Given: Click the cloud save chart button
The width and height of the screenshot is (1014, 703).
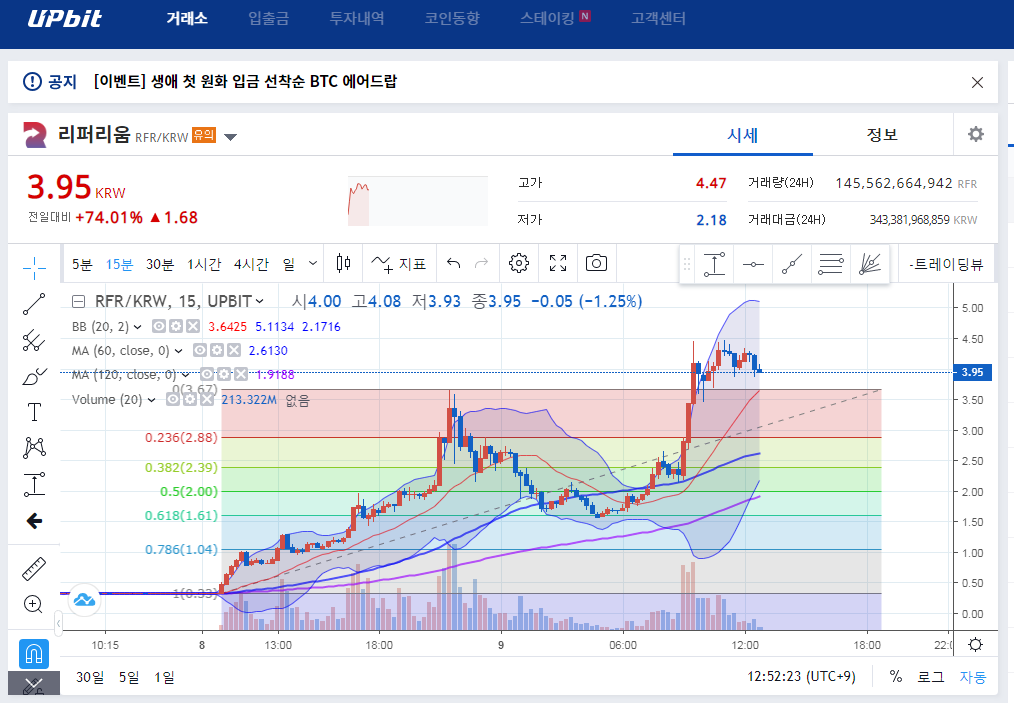Looking at the screenshot, I should [x=84, y=600].
